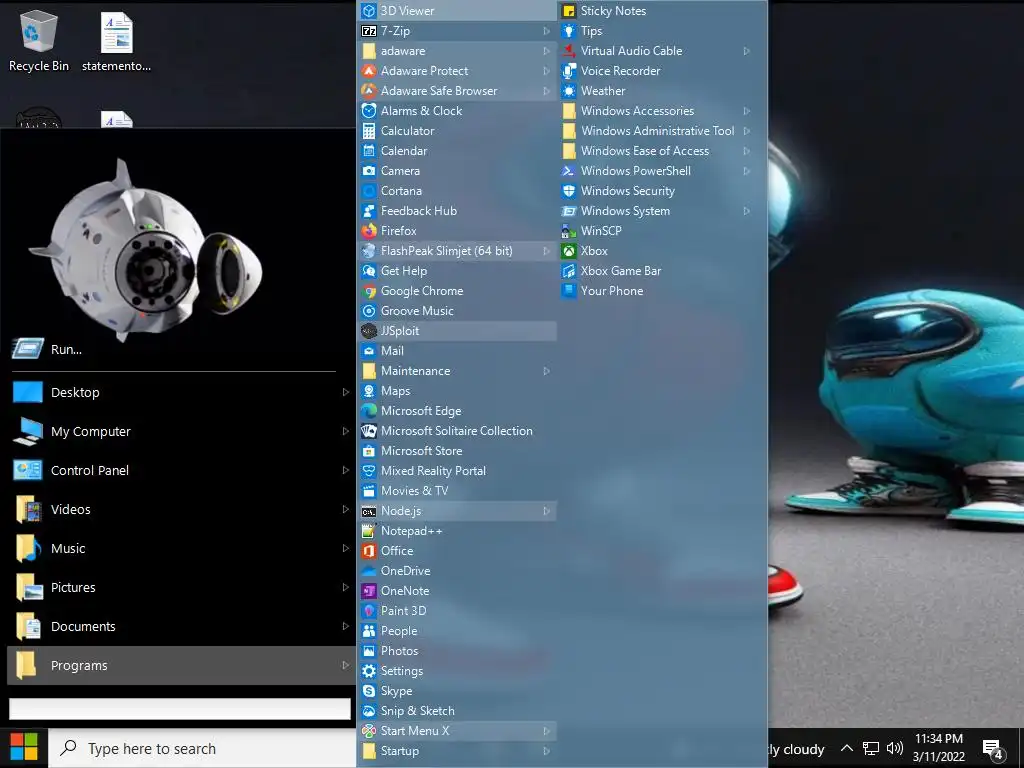1024x768 pixels.
Task: Click the Your Phone icon
Action: [x=569, y=291]
